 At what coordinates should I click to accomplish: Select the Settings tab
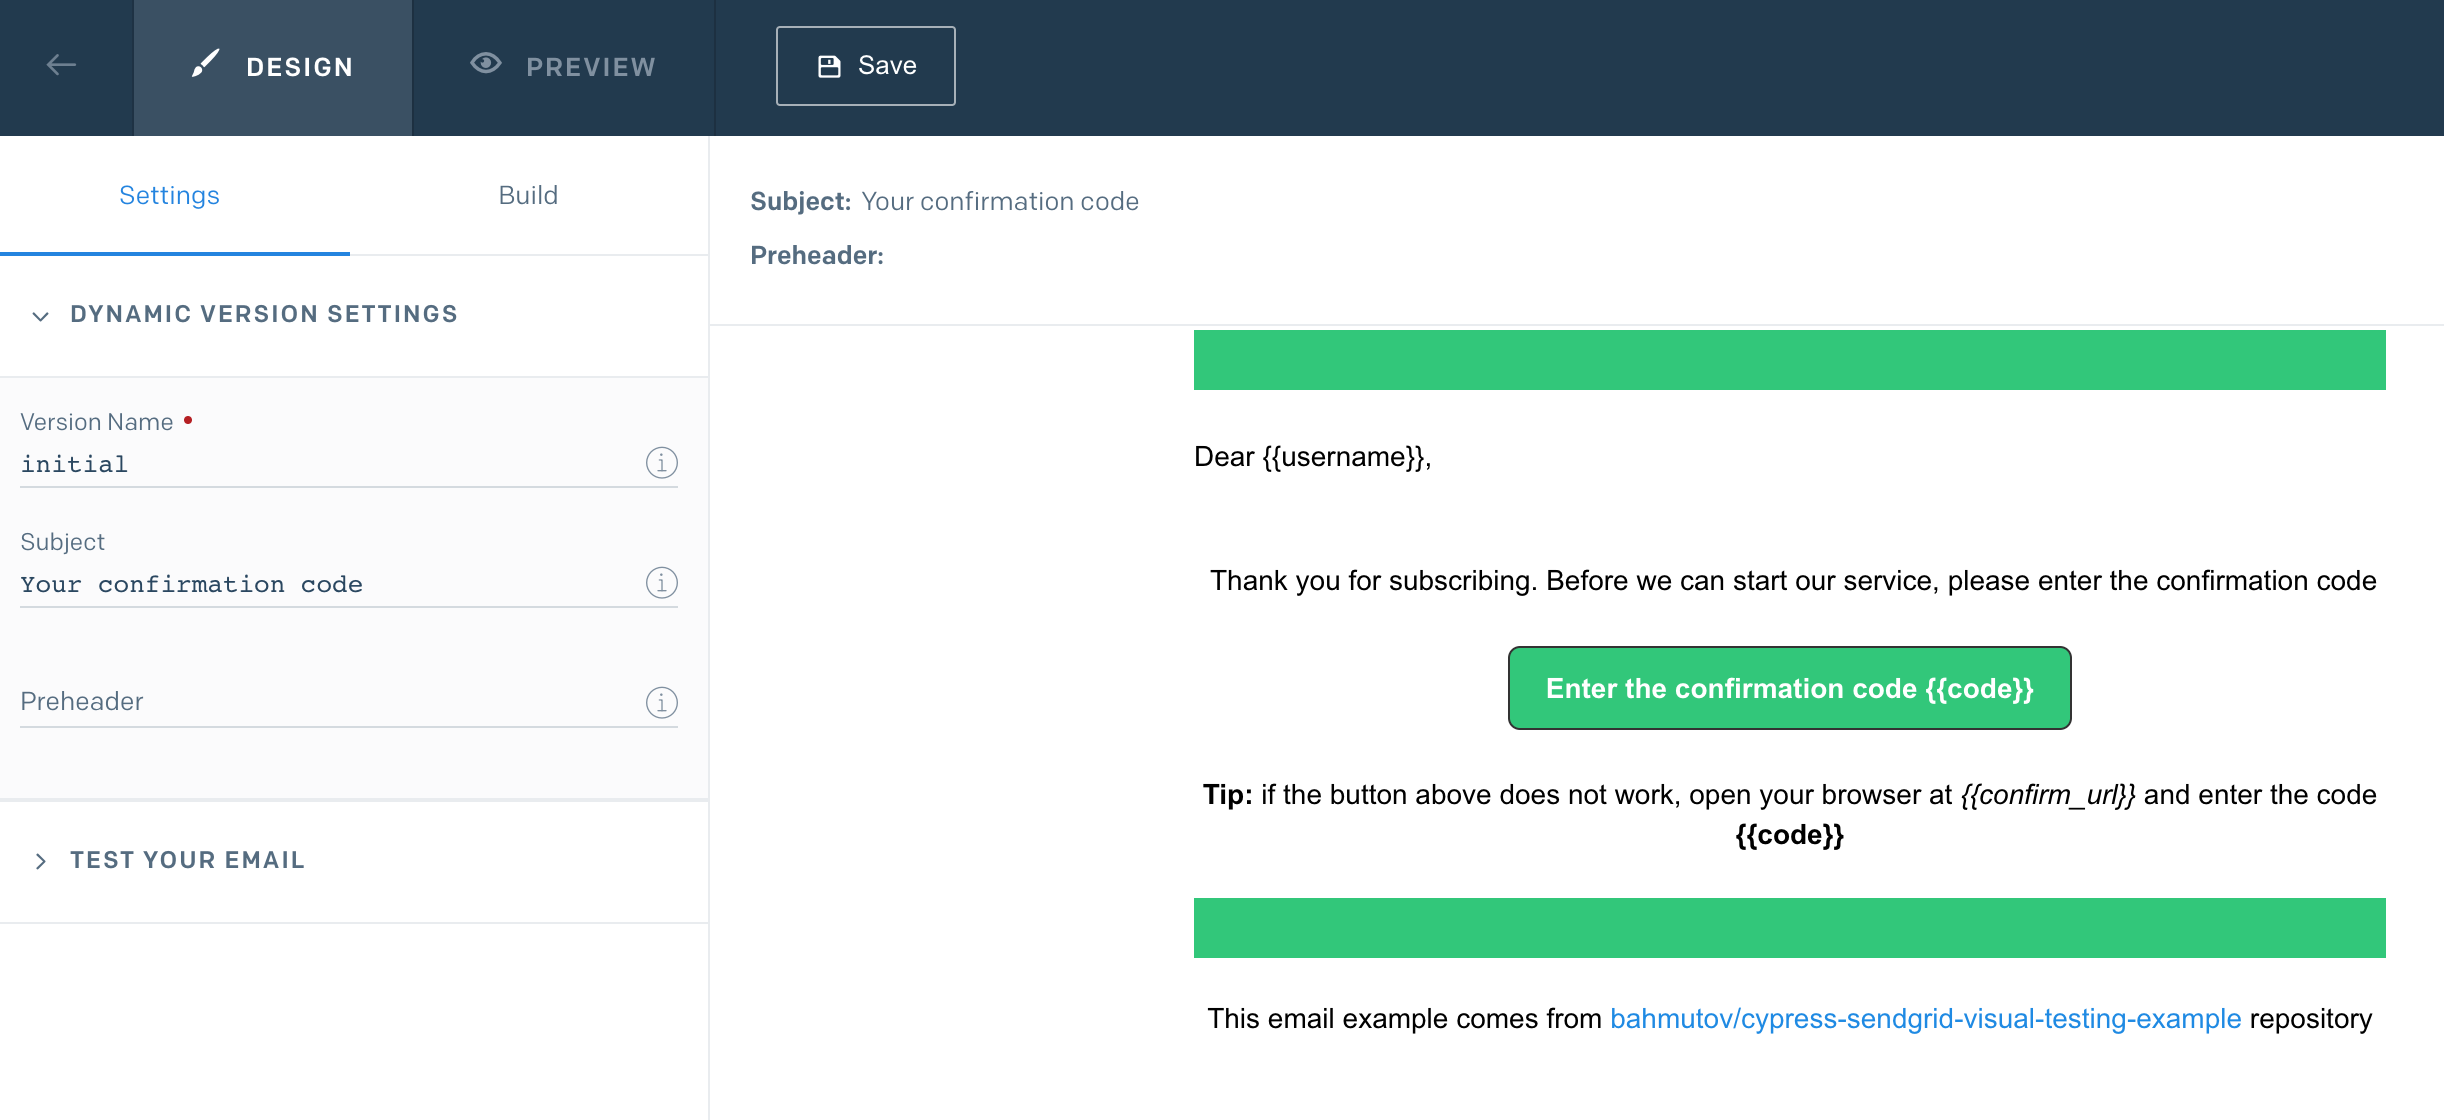(169, 195)
